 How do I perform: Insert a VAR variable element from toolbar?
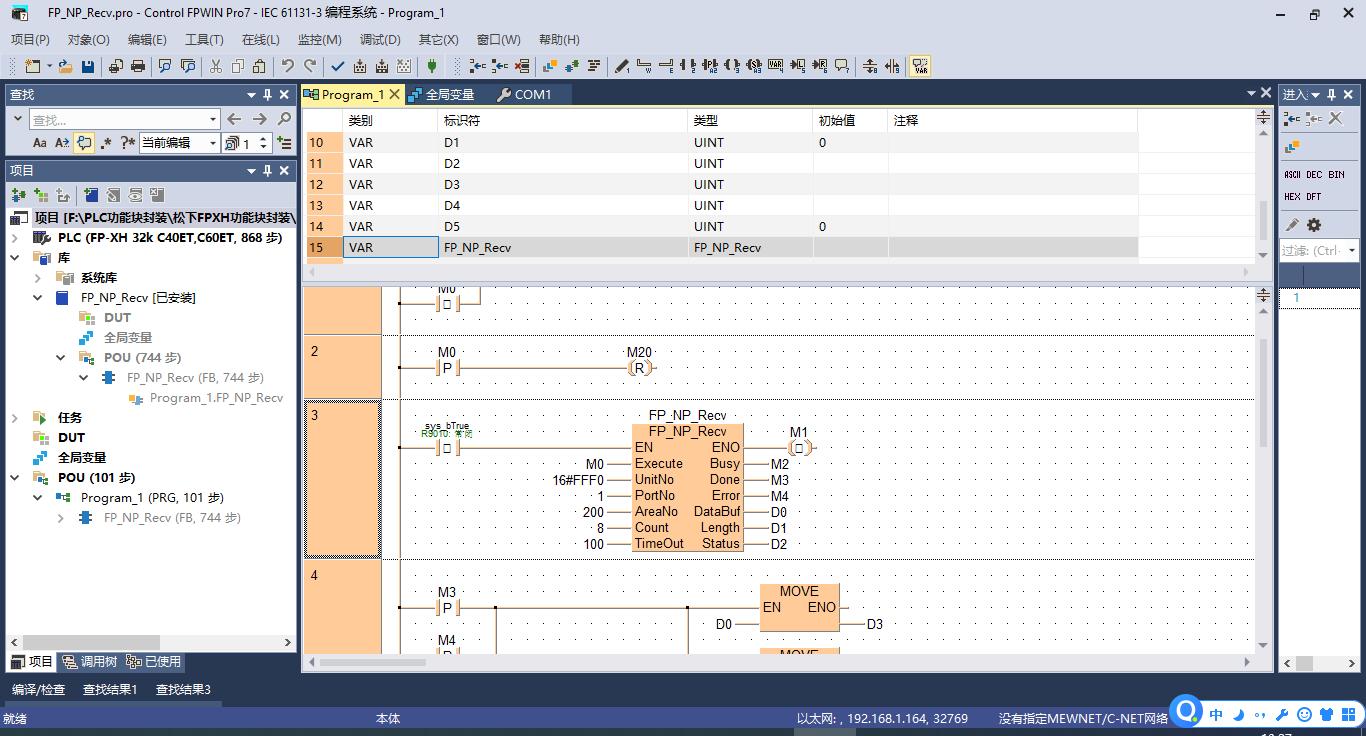point(776,66)
